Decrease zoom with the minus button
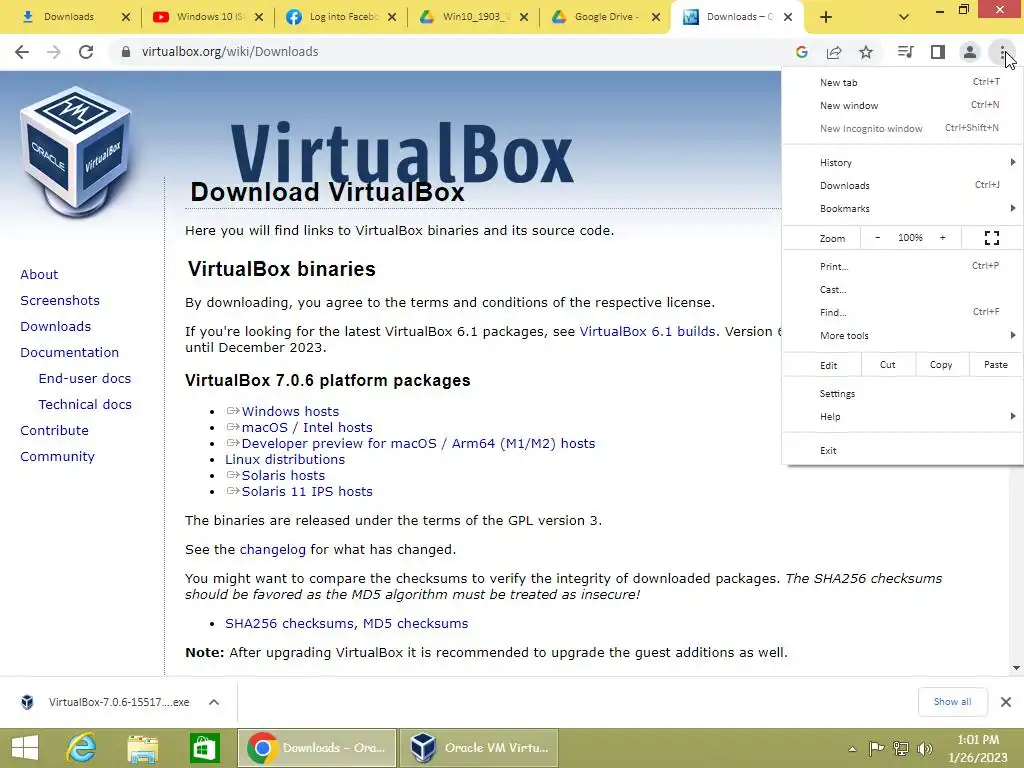 pyautogui.click(x=878, y=238)
